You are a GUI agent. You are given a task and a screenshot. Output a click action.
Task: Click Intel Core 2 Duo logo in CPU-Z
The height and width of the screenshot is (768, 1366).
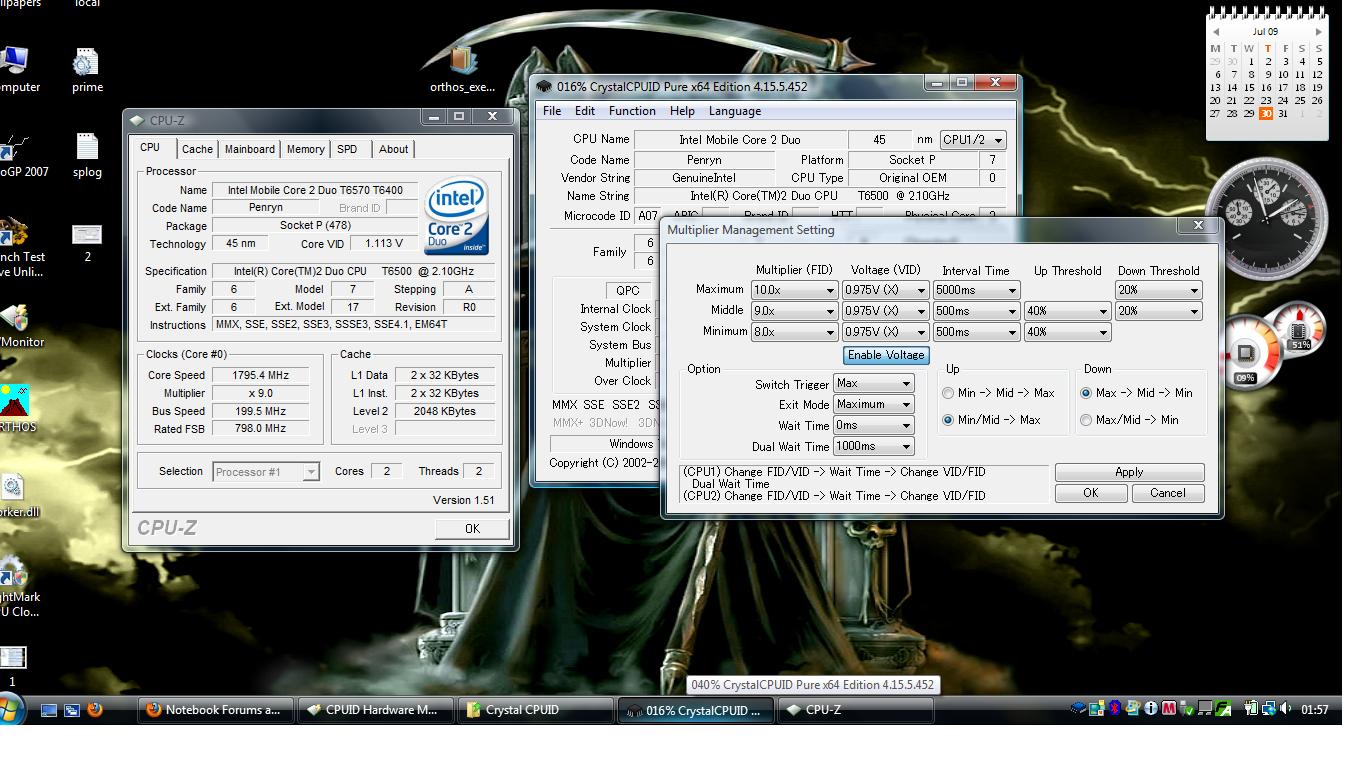click(x=456, y=216)
